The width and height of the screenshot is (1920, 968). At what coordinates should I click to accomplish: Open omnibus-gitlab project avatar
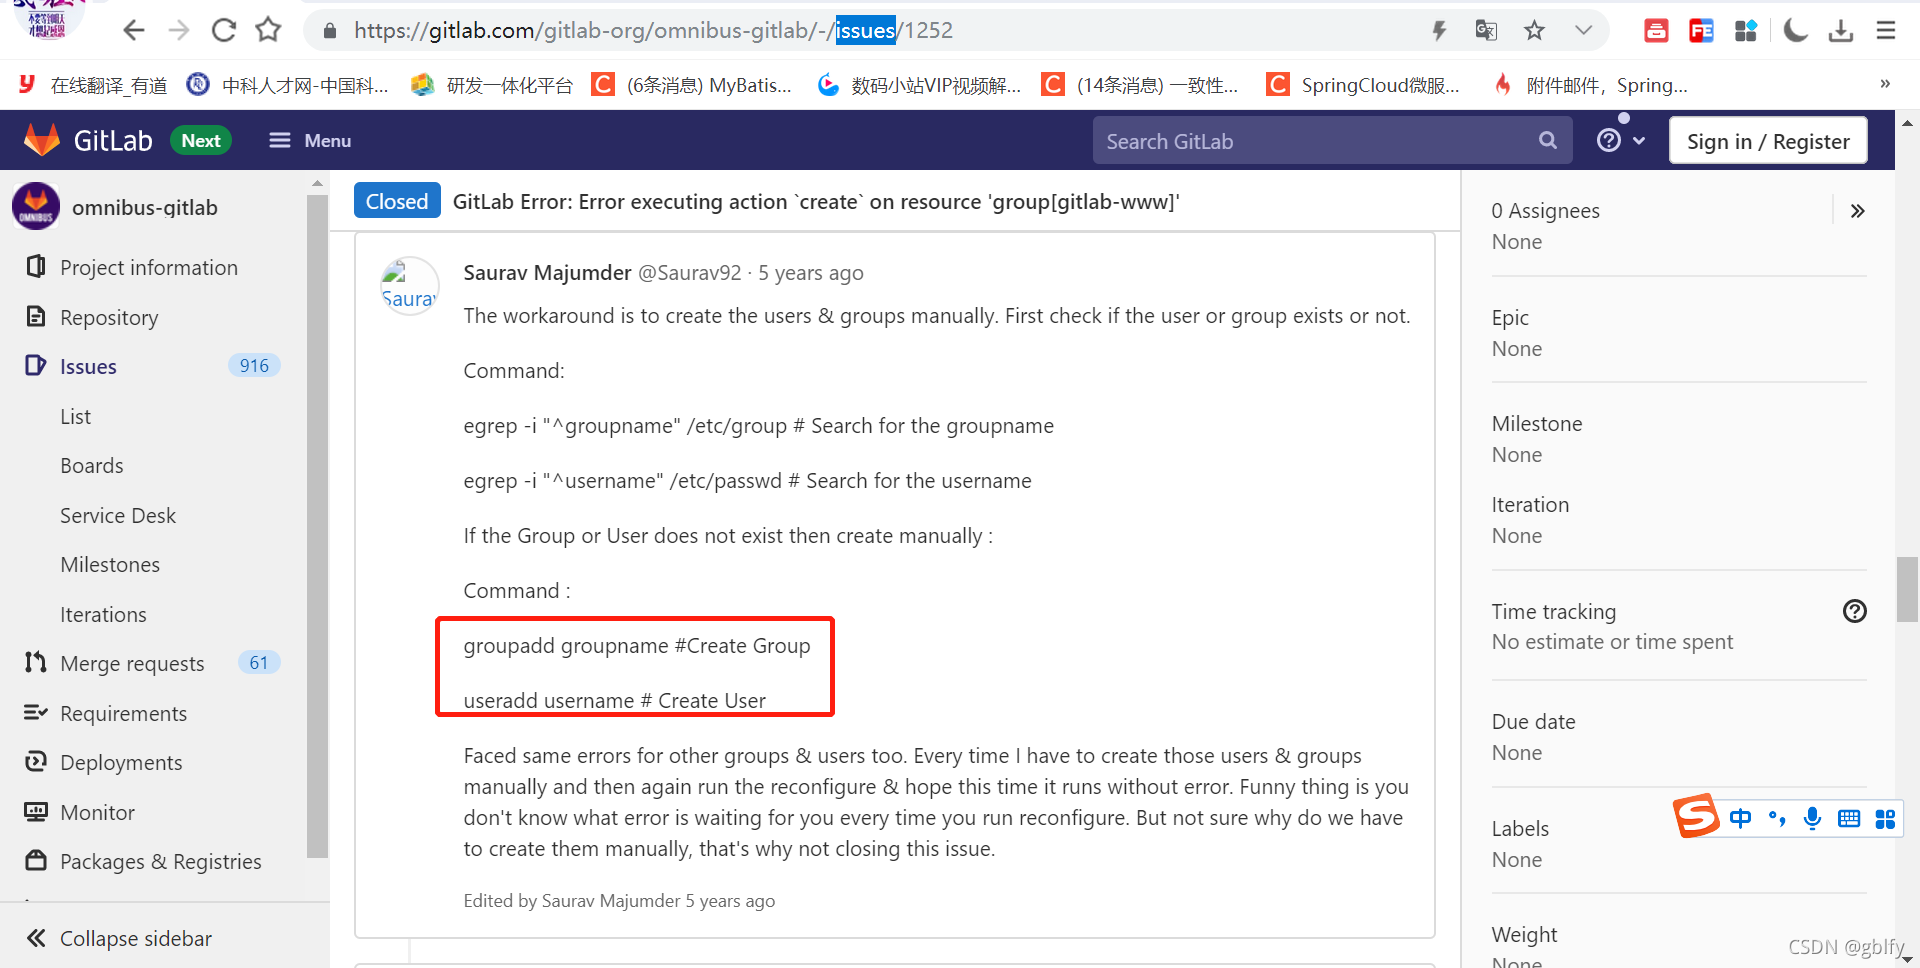point(36,207)
